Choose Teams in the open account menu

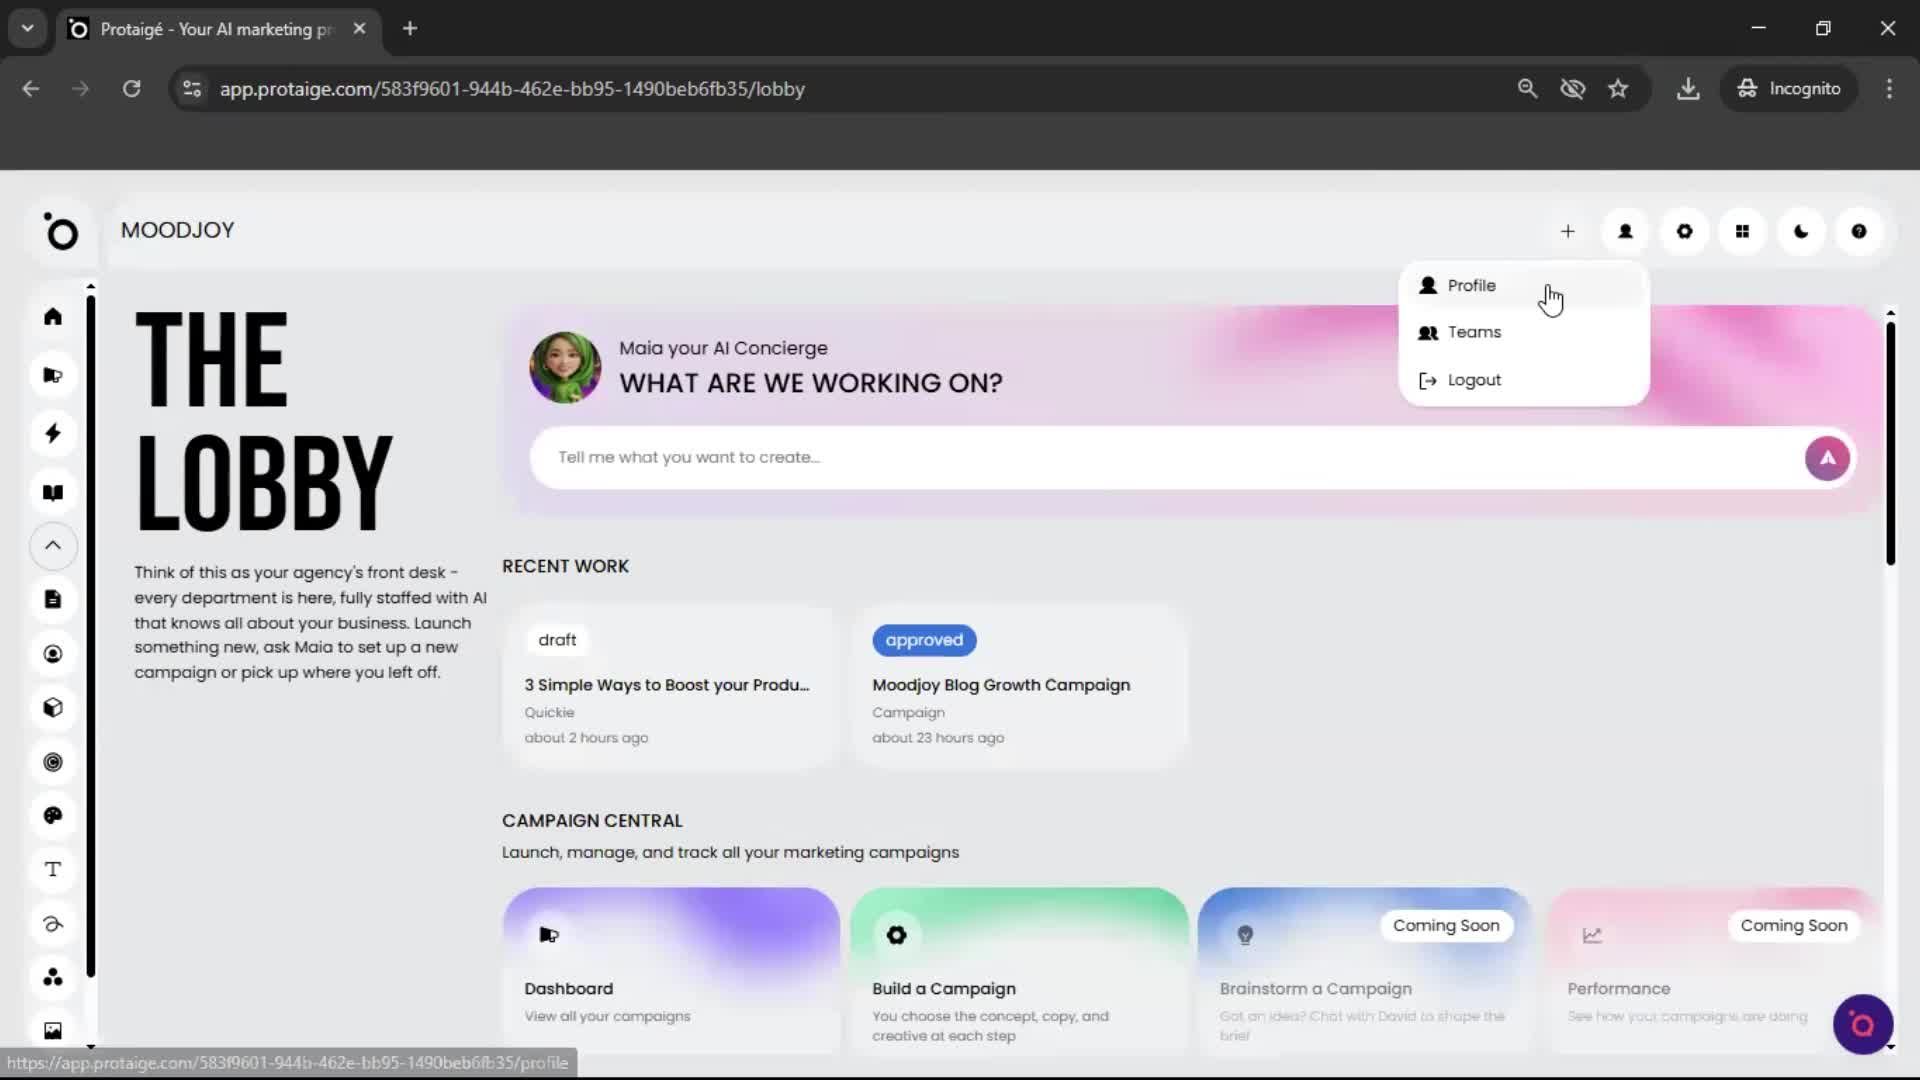[1473, 332]
